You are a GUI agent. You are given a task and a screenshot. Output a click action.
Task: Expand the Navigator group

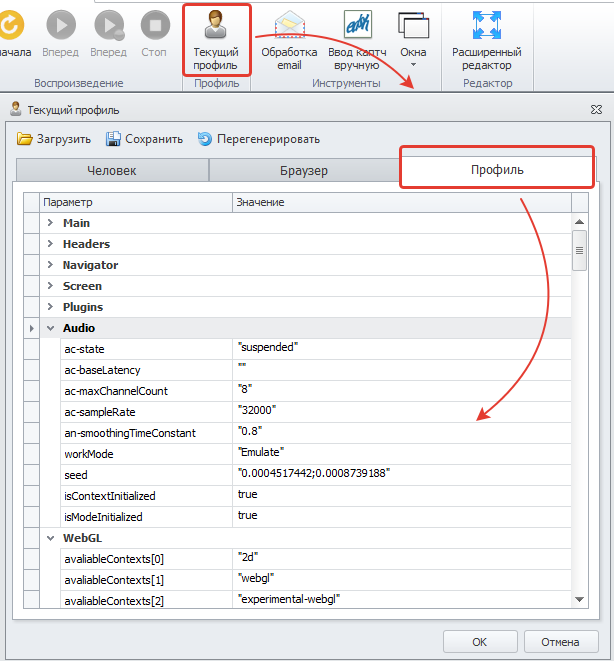pos(50,265)
